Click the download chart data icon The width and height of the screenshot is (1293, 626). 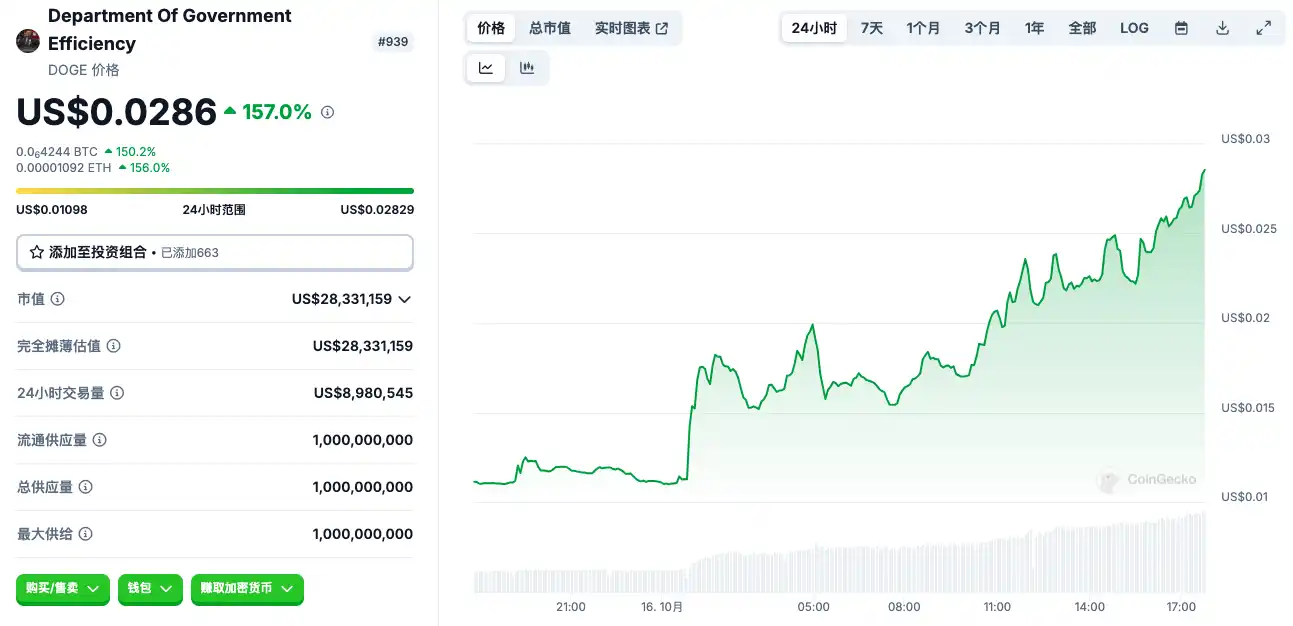click(x=1222, y=28)
